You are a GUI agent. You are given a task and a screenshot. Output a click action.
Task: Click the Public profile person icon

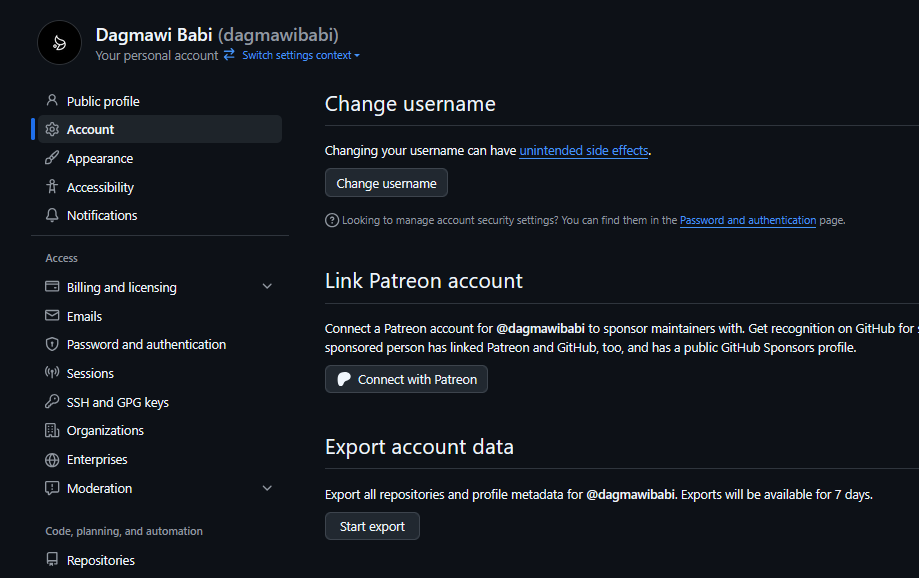(x=52, y=101)
